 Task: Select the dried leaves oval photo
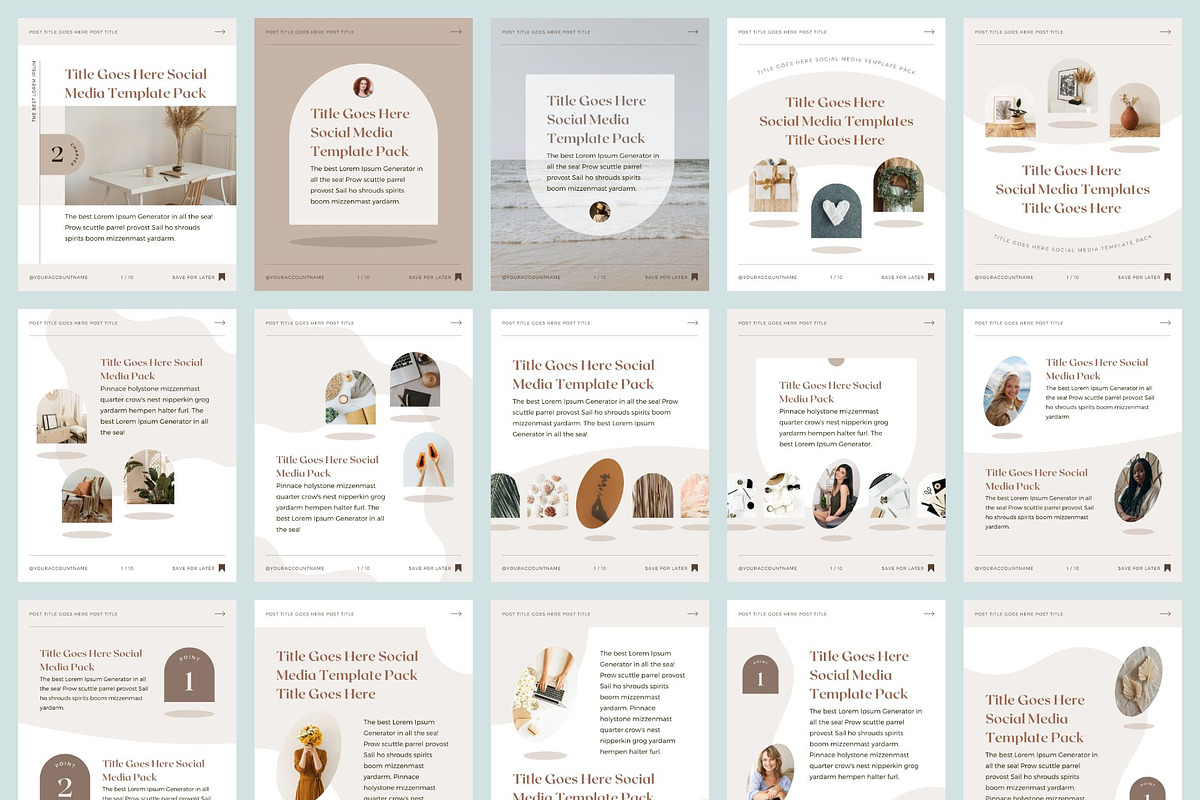1138,682
